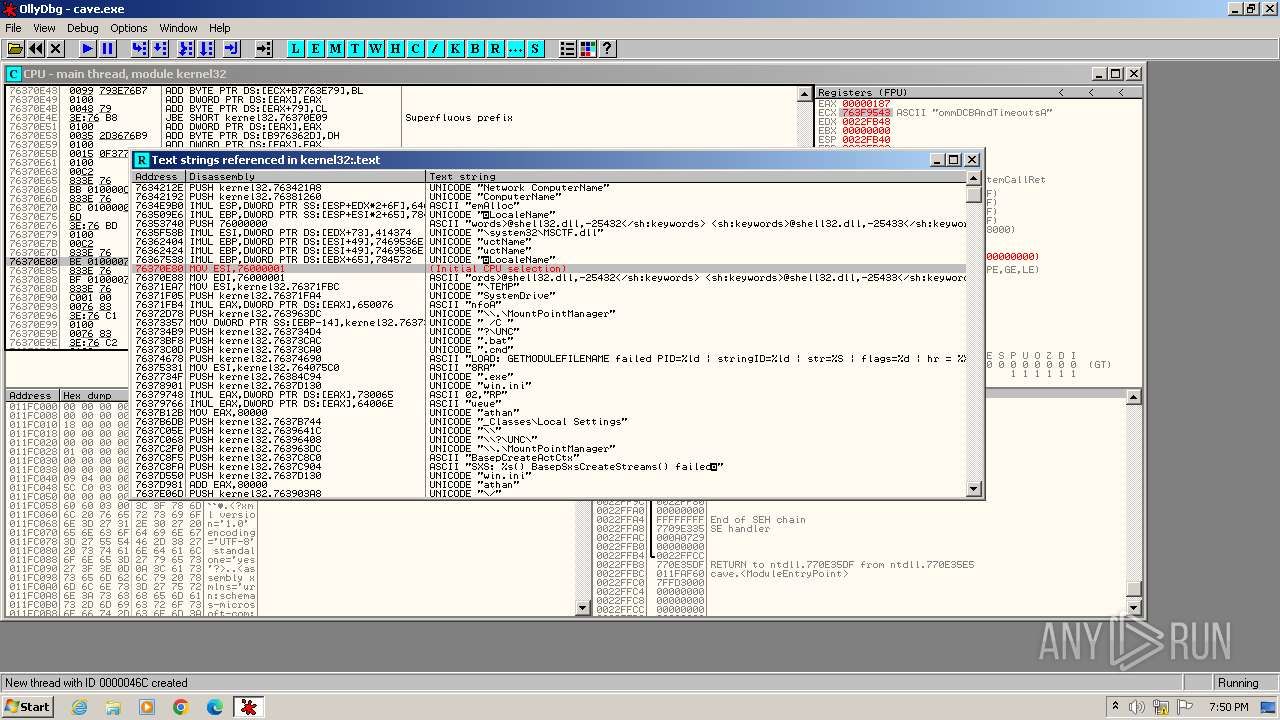1280x720 pixels.
Task: Click the taskbar clock showing 7:50 PM
Action: pyautogui.click(x=1228, y=707)
